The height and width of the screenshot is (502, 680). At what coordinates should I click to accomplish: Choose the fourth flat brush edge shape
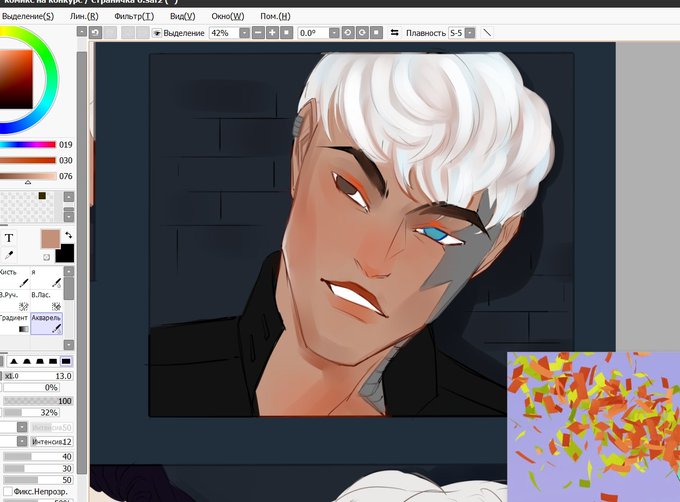point(53,361)
